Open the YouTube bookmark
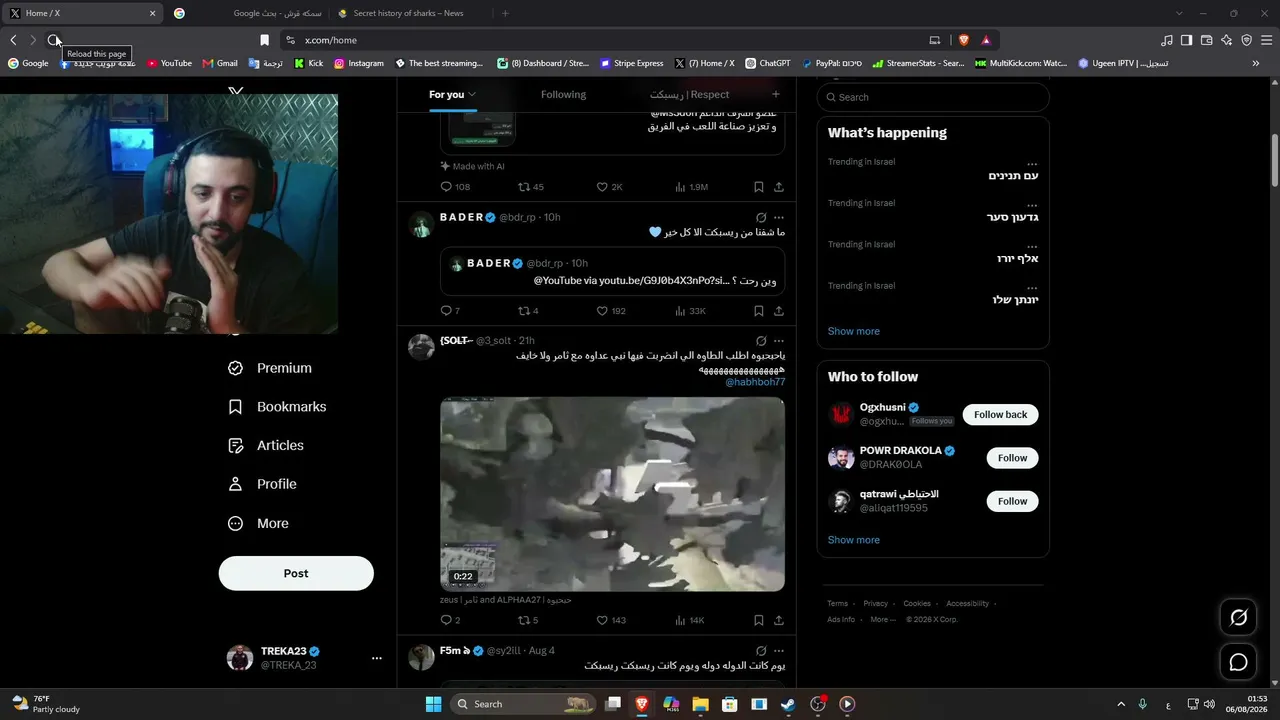 pos(169,63)
